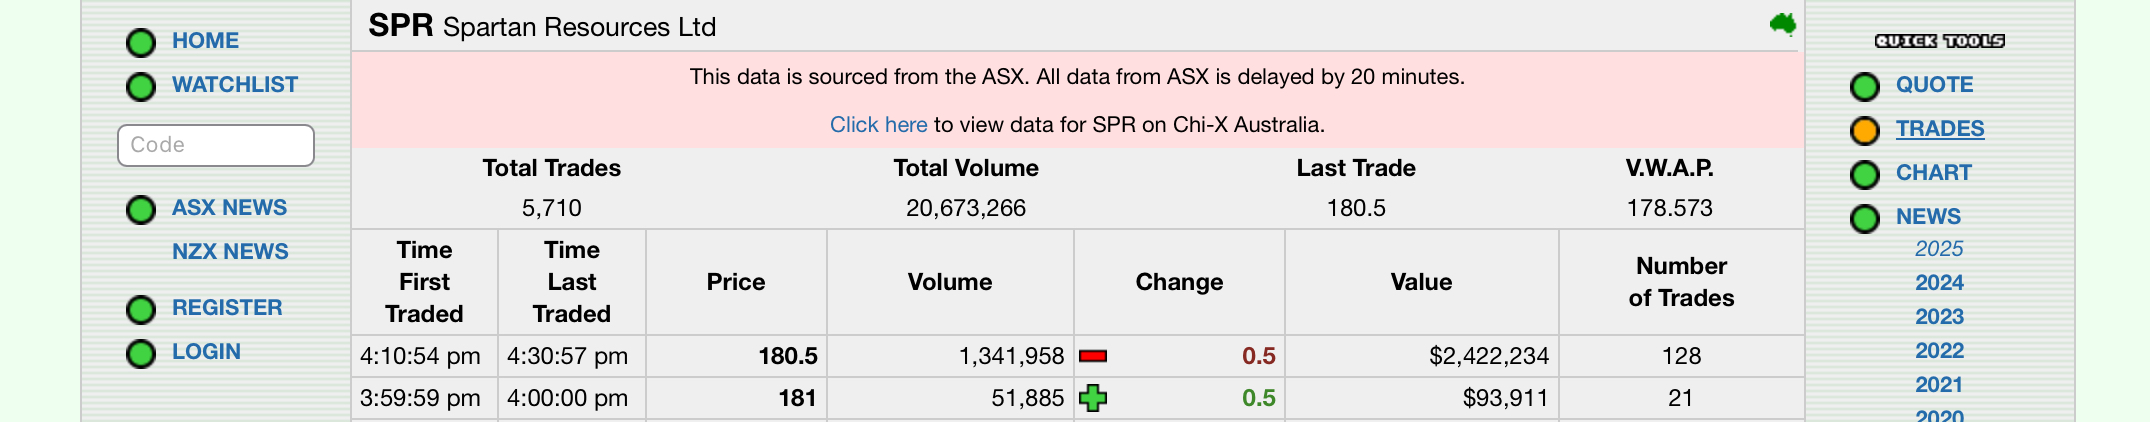Go to the WATCHLIST page

235,85
